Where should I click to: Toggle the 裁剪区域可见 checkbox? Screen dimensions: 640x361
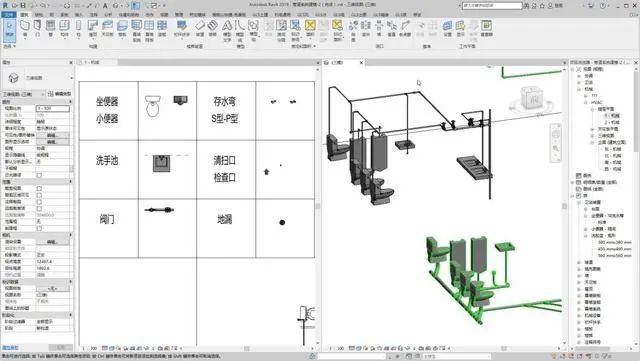click(x=39, y=195)
